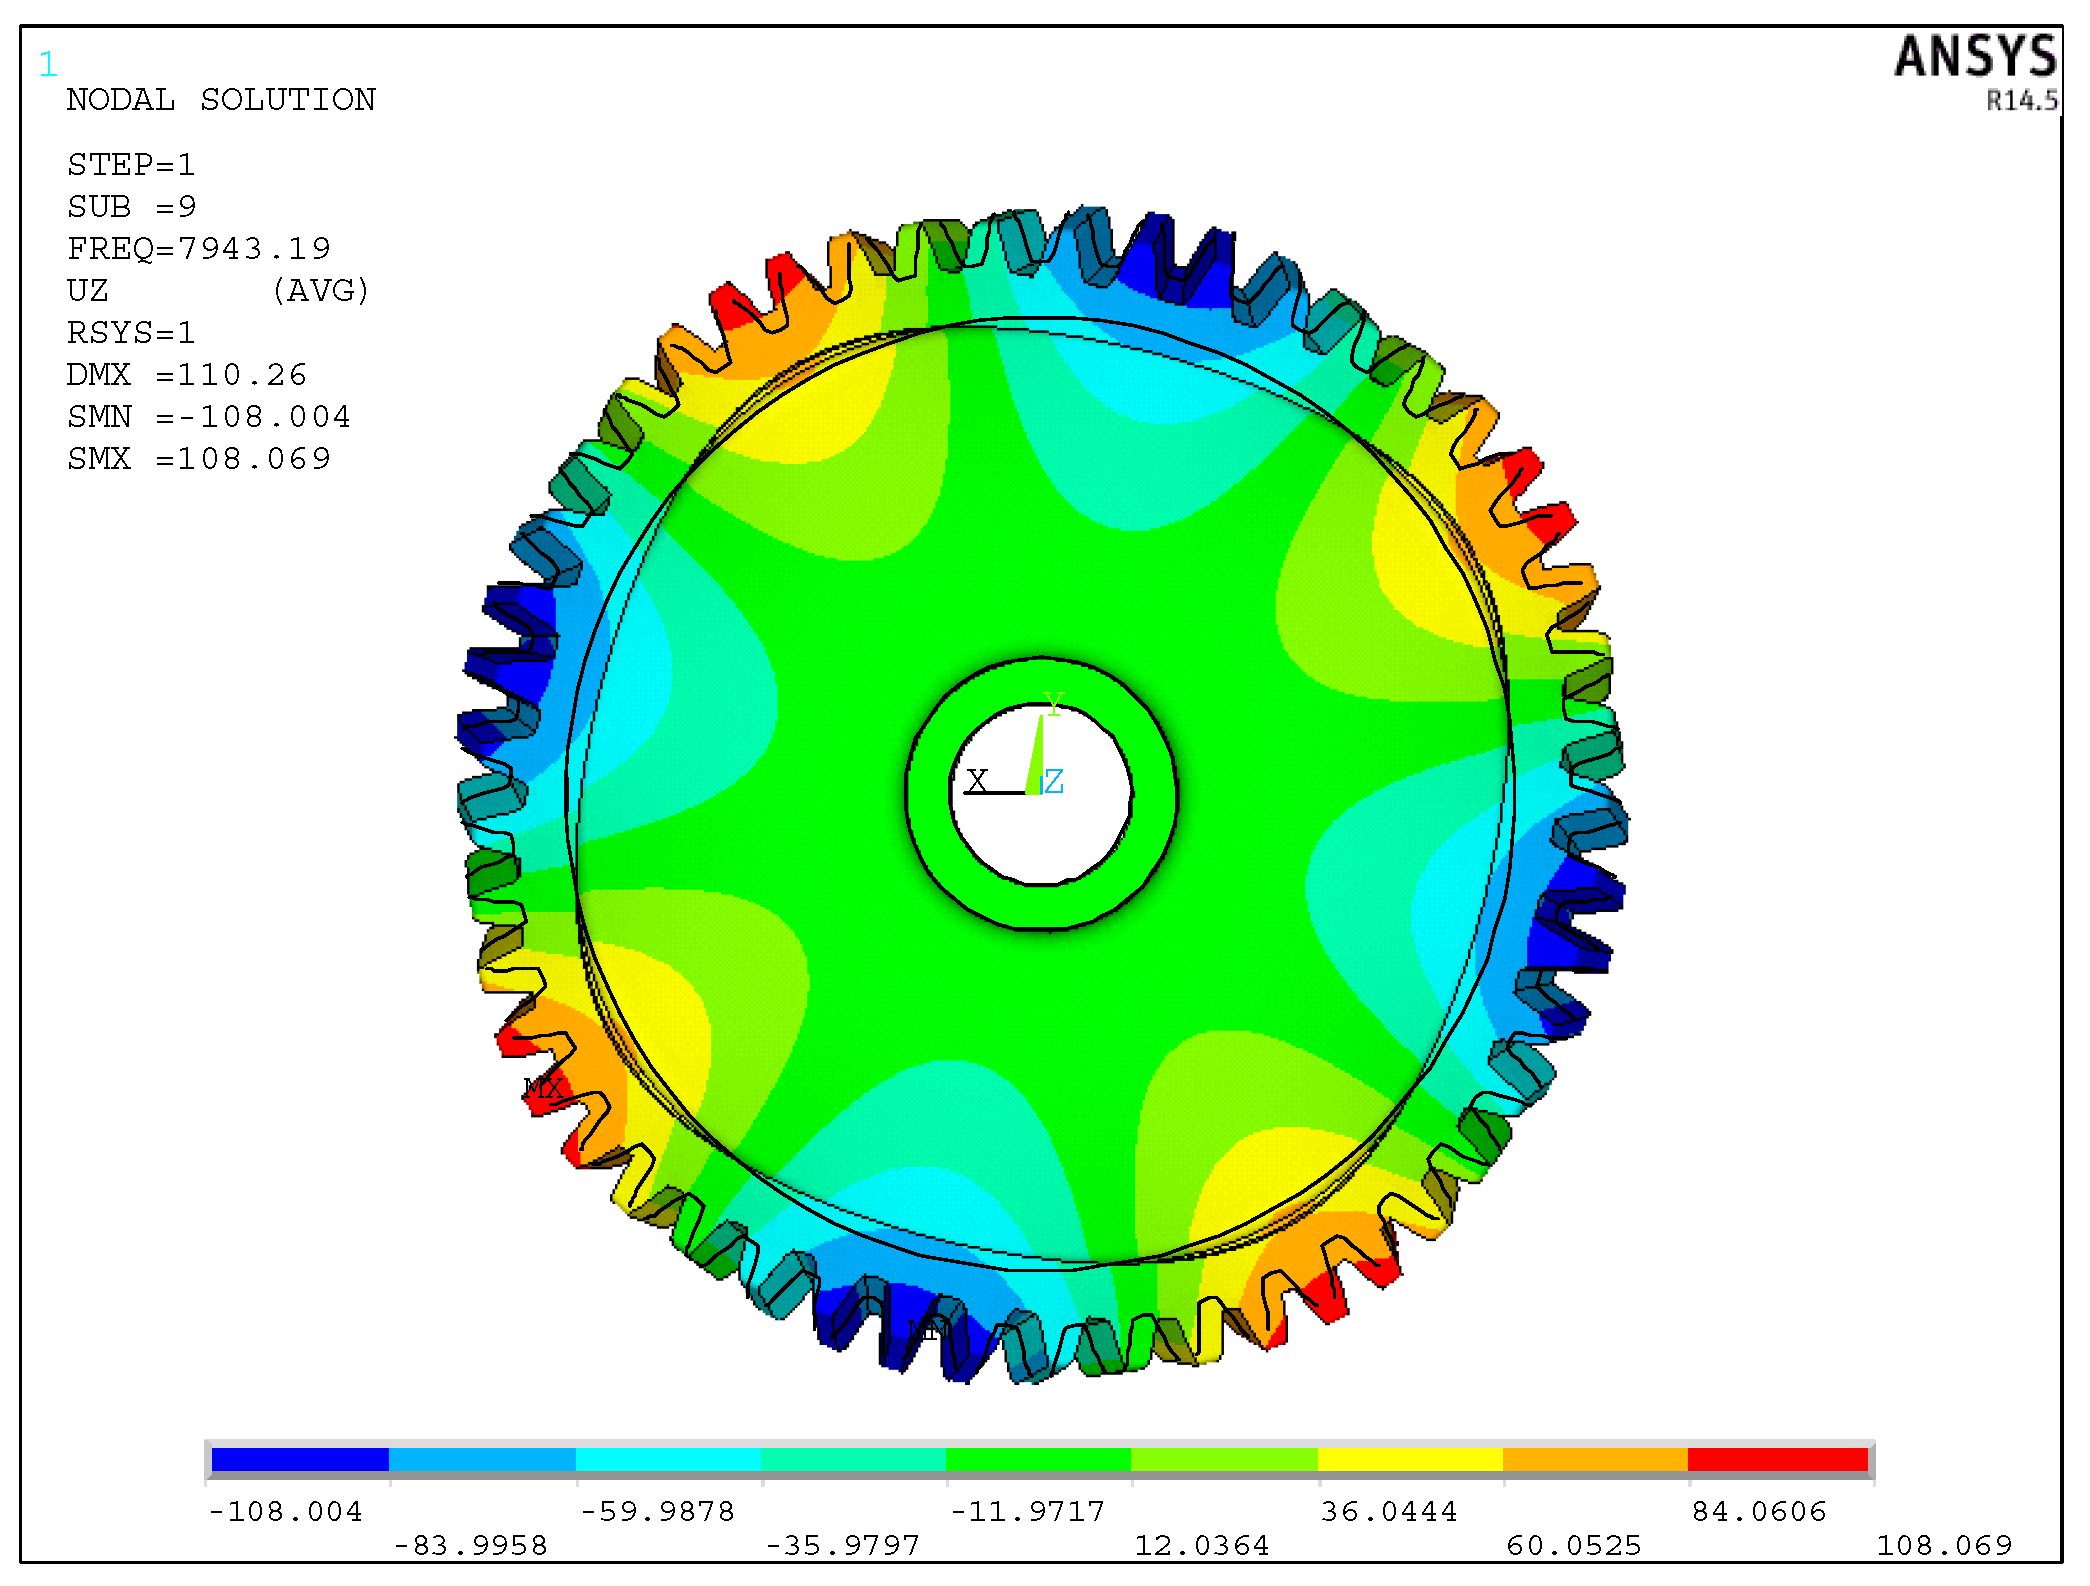Toggle the RSYS=1 coordinate system label
This screenshot has width=2090, height=1586.
[x=132, y=333]
